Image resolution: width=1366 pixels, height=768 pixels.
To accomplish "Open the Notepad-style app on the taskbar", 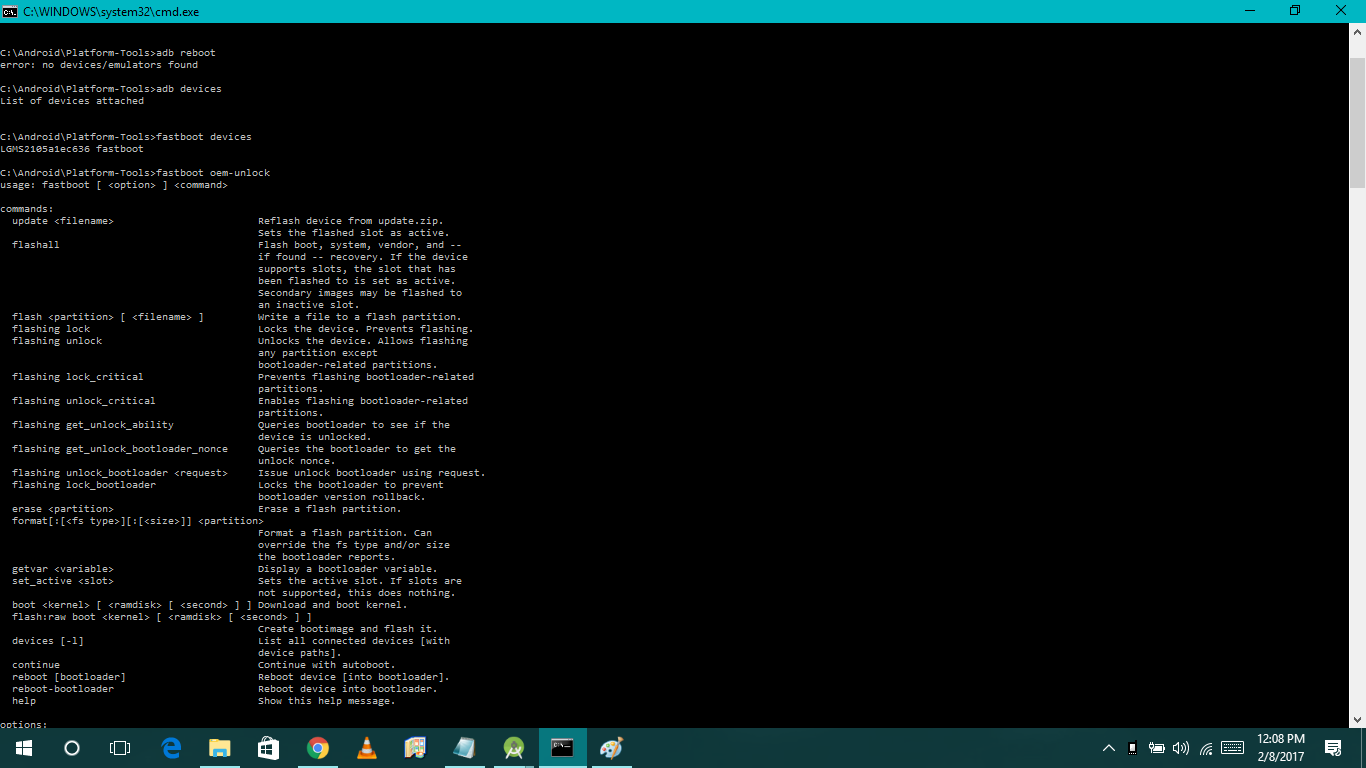I will tap(464, 748).
